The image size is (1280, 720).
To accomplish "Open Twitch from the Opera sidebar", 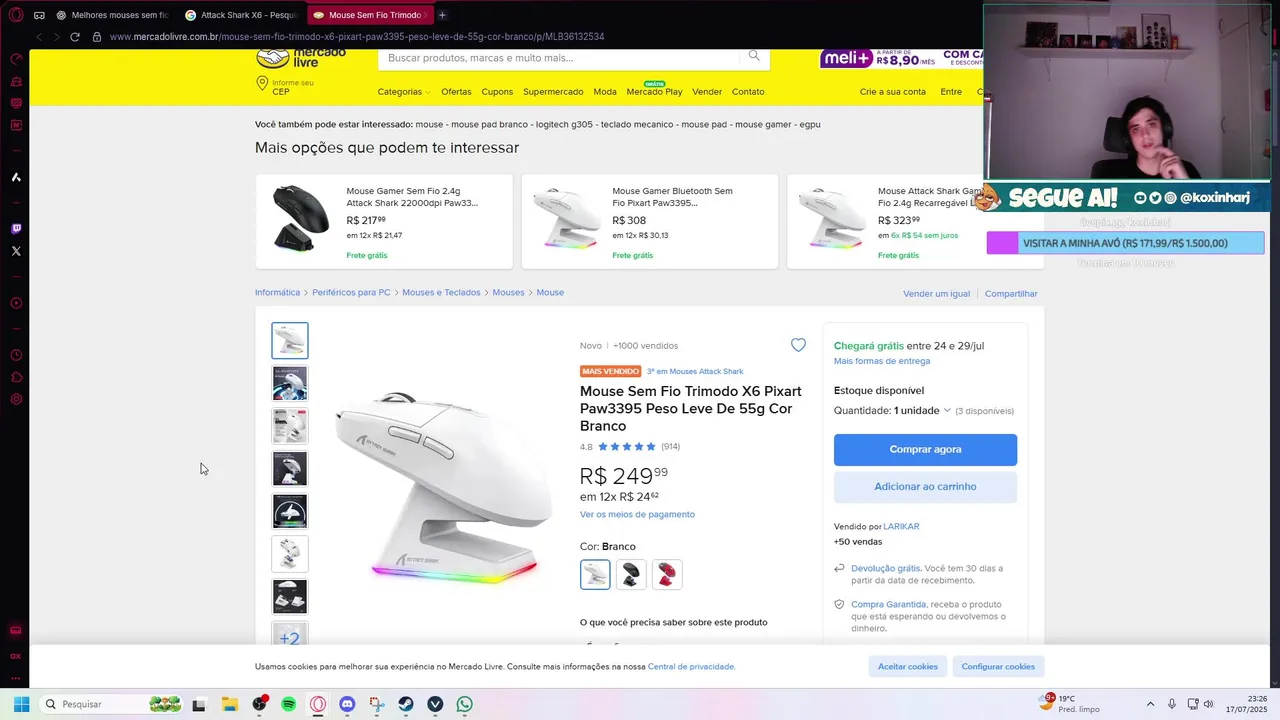I will 16,229.
